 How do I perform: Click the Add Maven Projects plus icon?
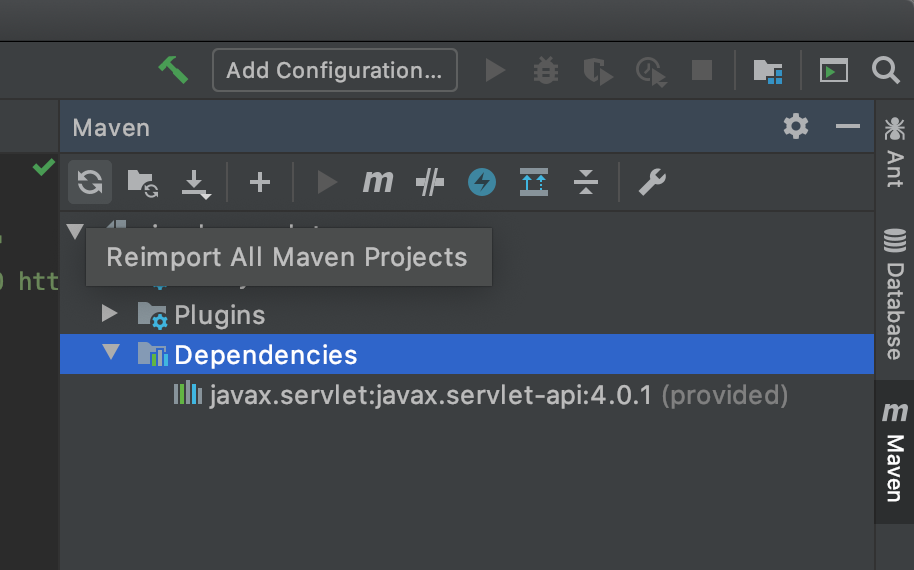point(259,182)
